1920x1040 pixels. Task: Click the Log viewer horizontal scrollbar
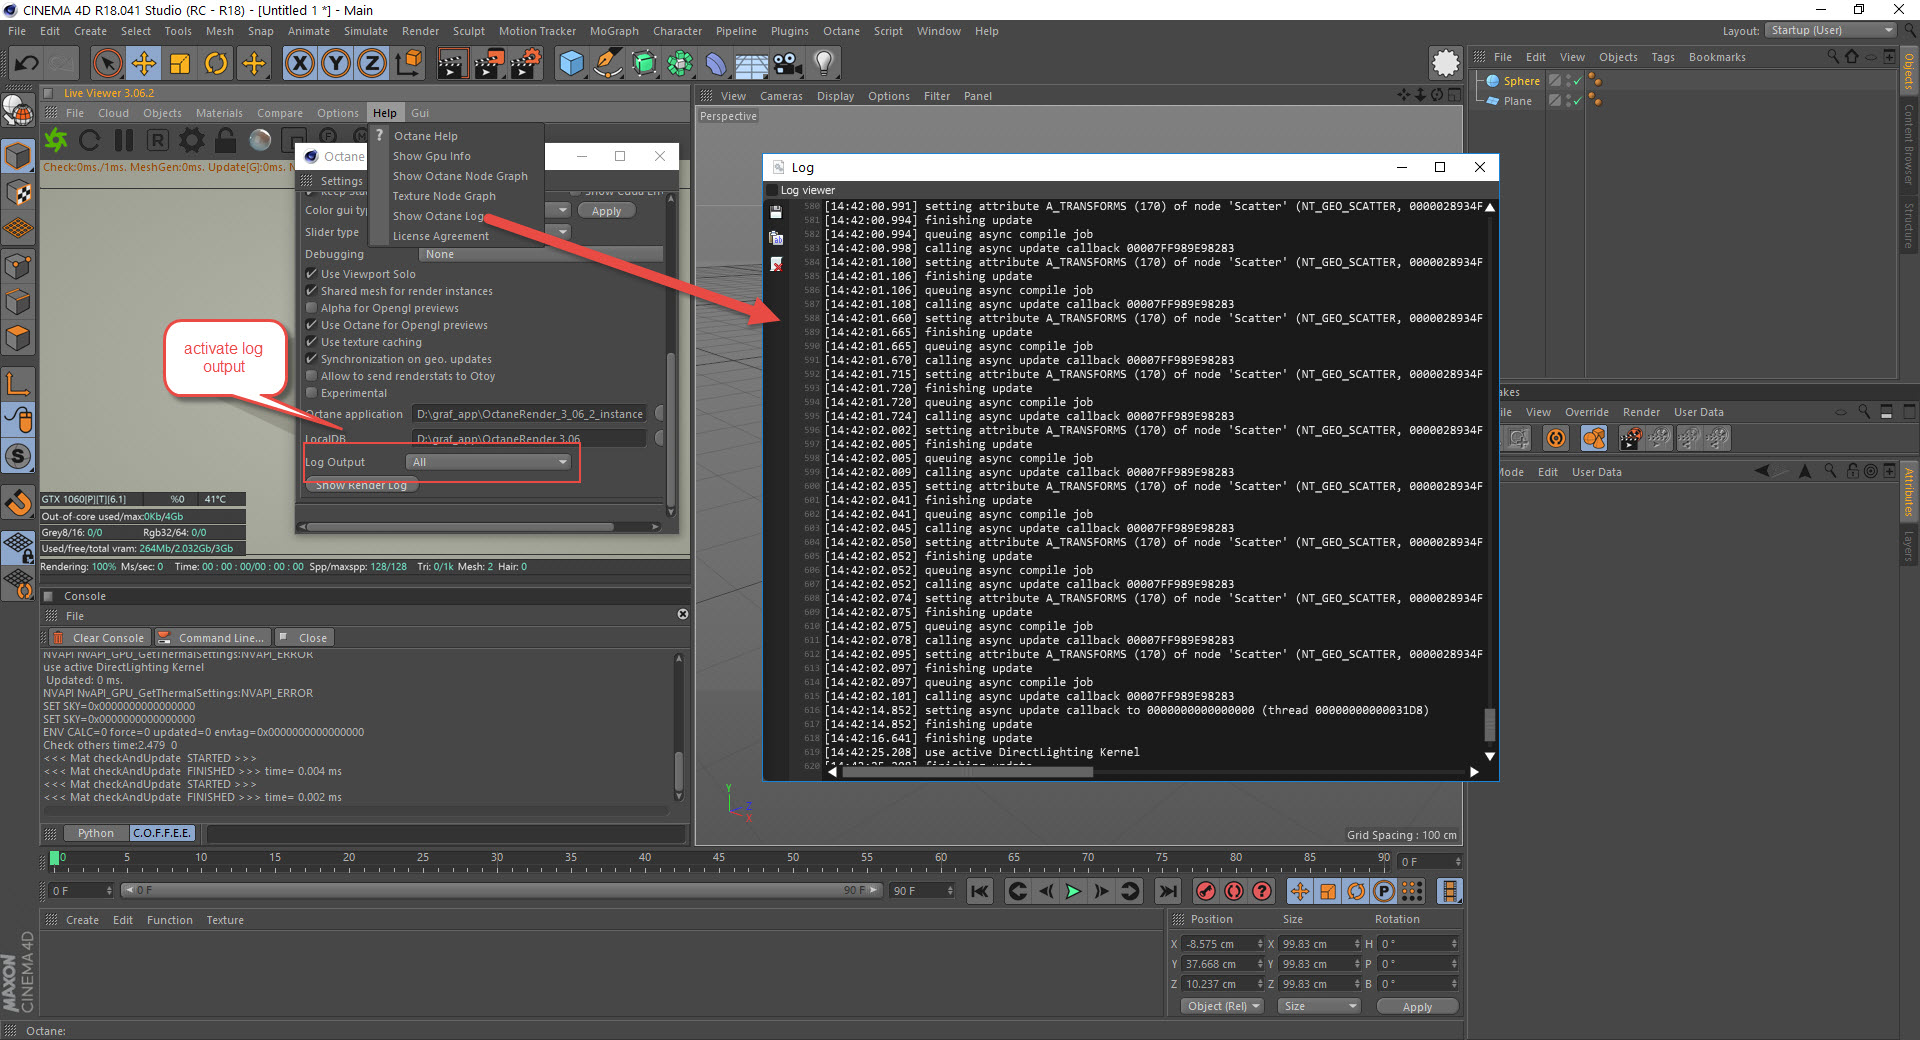click(967, 772)
